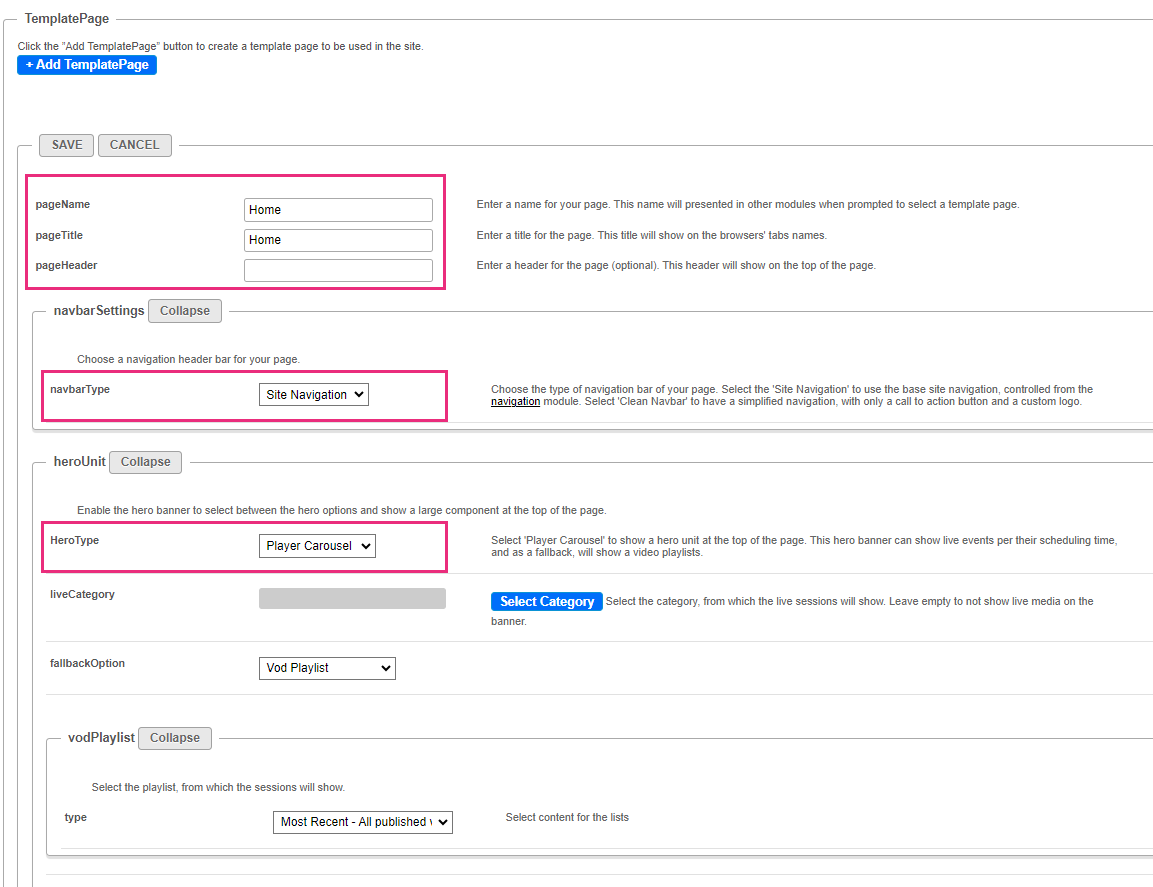Click the empty pageHeader field
1153x887 pixels.
point(338,270)
